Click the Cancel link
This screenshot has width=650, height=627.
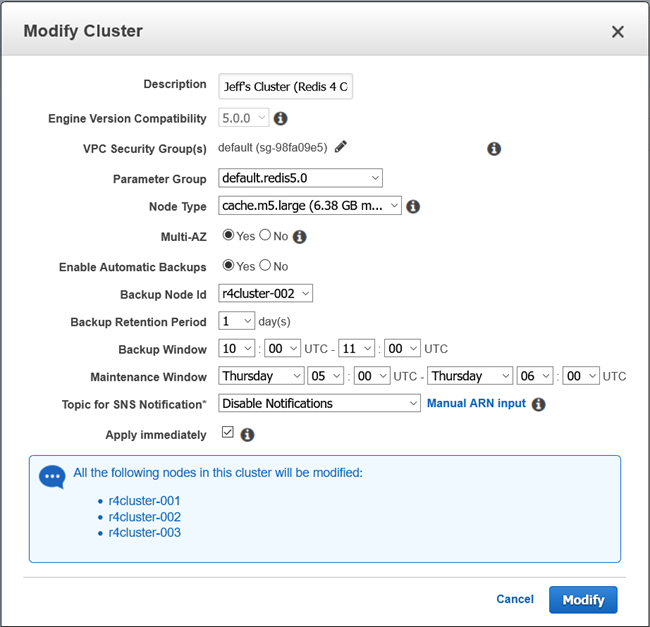click(x=515, y=599)
